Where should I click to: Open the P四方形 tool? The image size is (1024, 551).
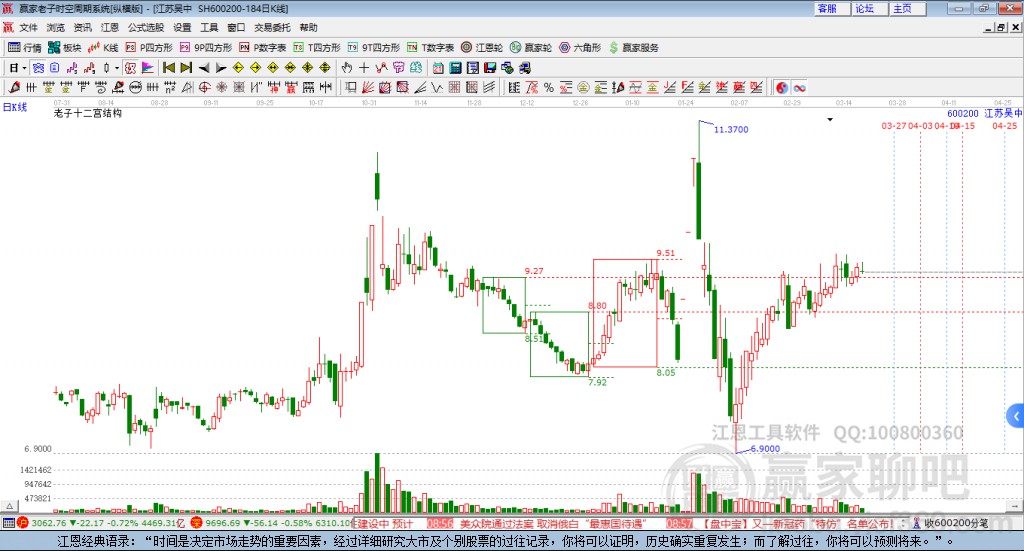(149, 48)
